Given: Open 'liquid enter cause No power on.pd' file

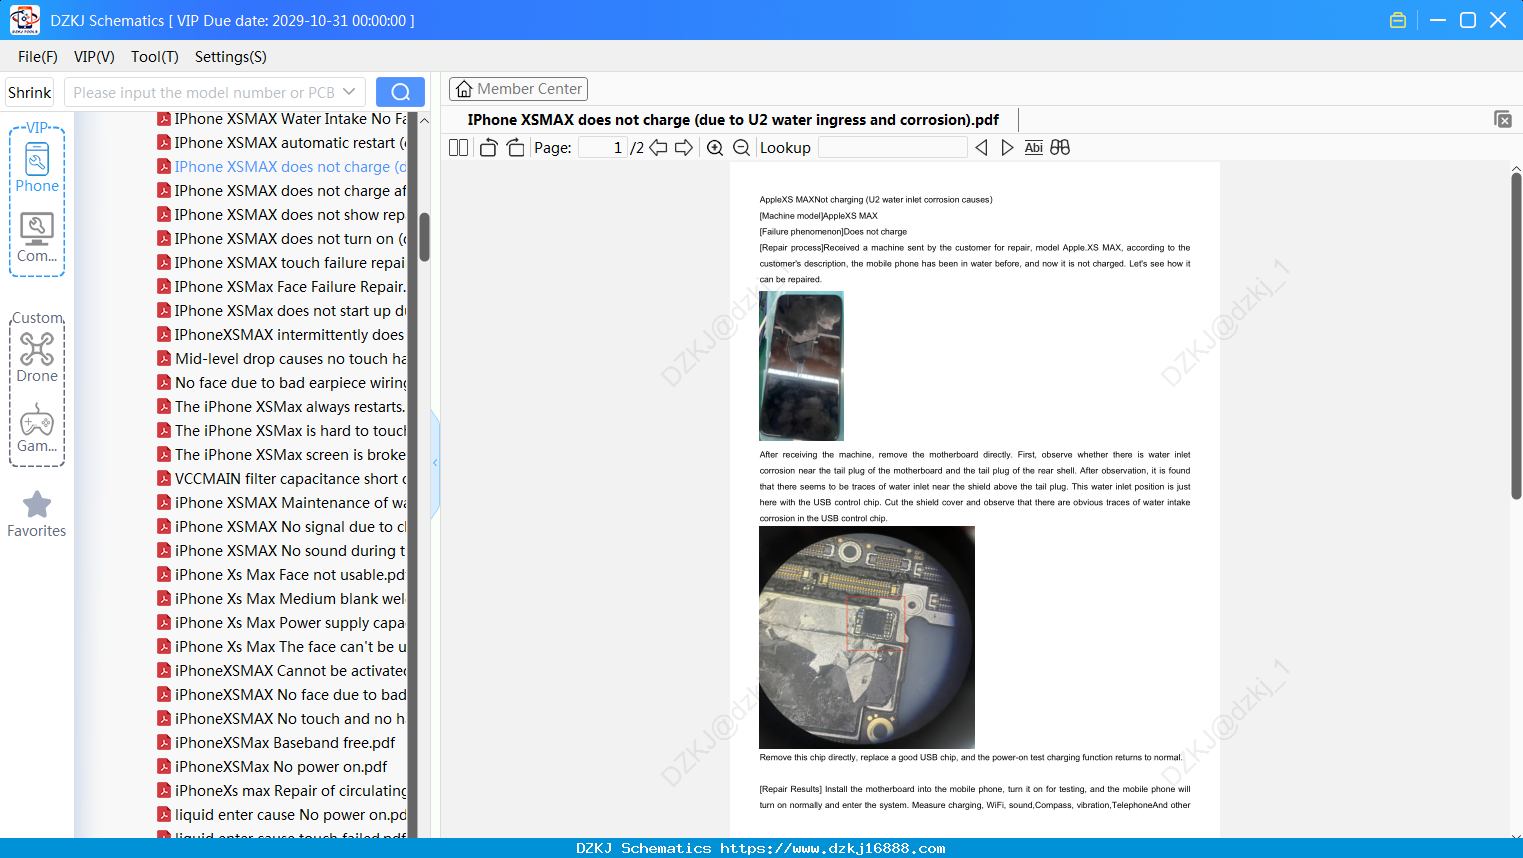Looking at the screenshot, I should [x=282, y=815].
